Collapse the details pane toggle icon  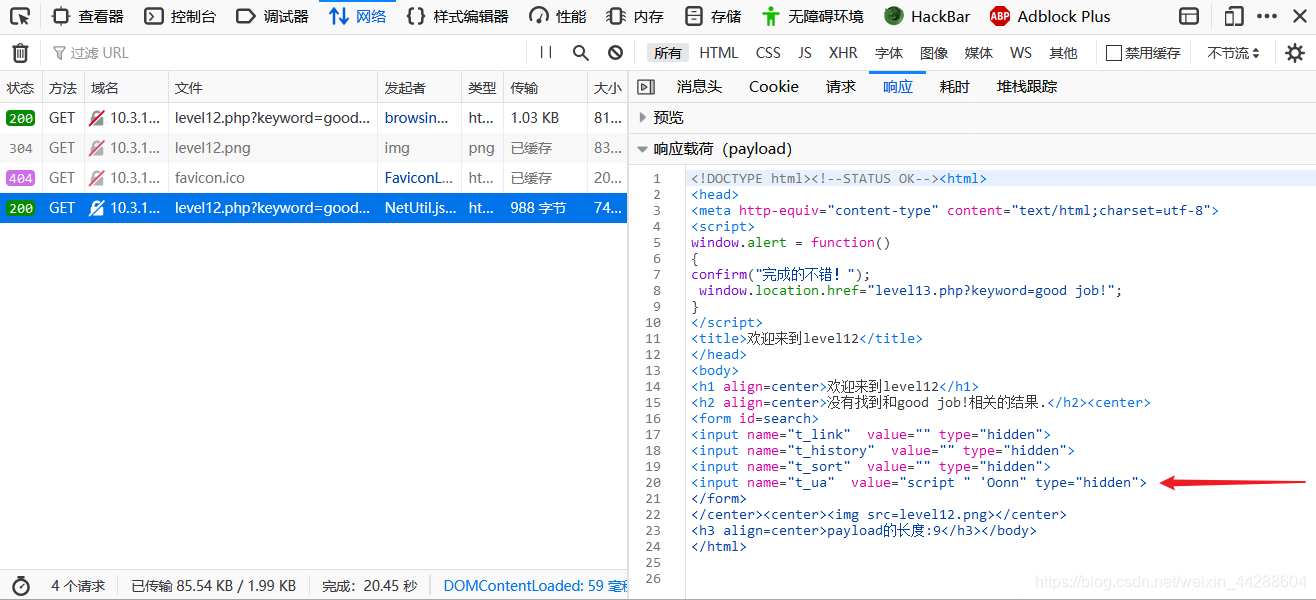tap(646, 87)
